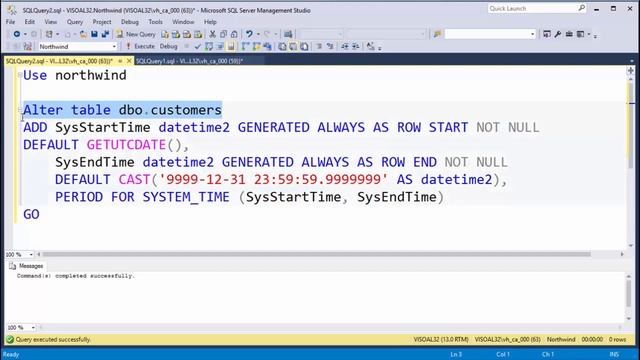Click the Navigate Backward arrow icon

click(x=17, y=34)
